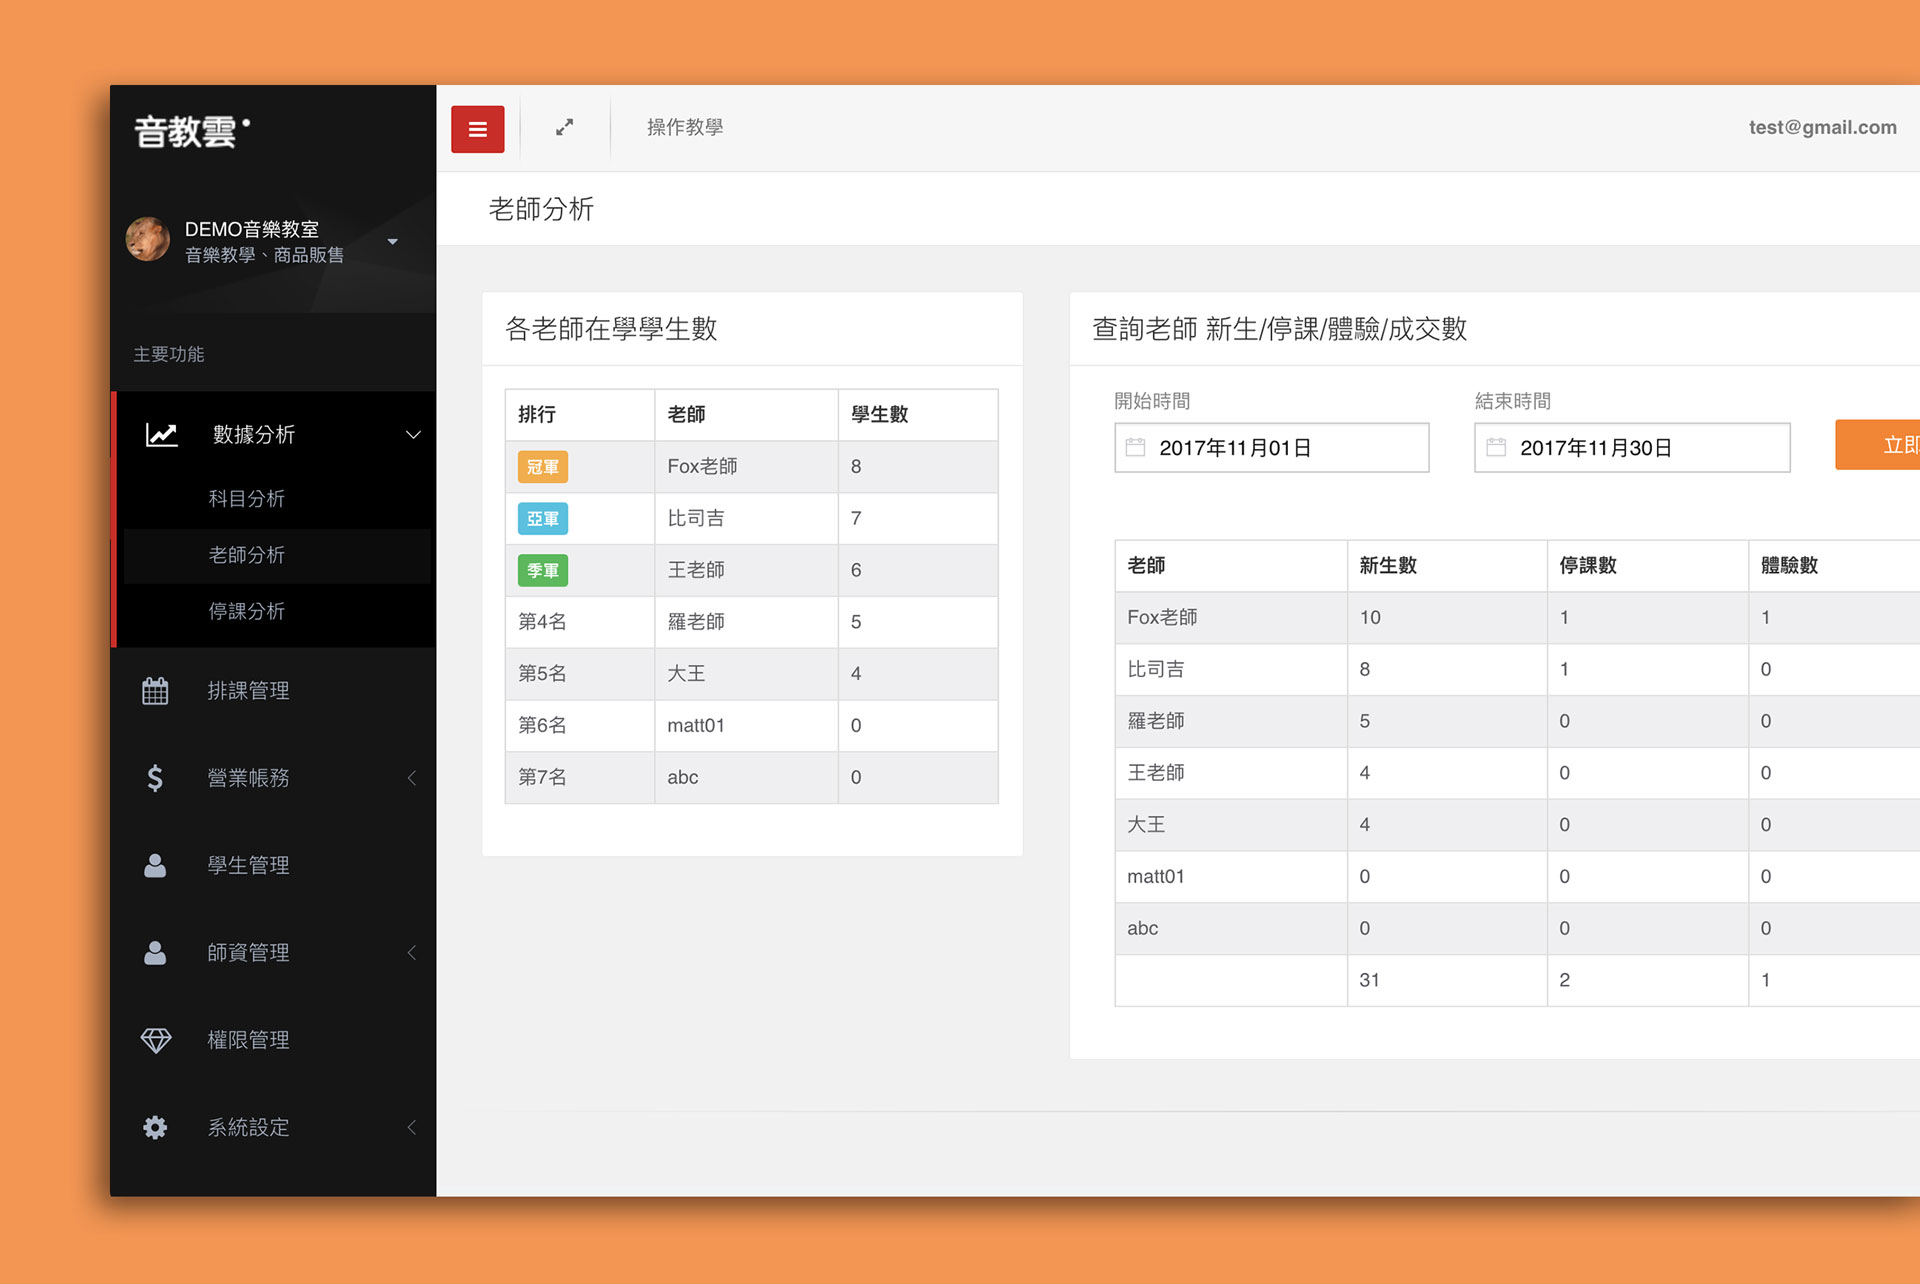Click the orange search button
Viewport: 1920px width, 1284px height.
point(1880,445)
